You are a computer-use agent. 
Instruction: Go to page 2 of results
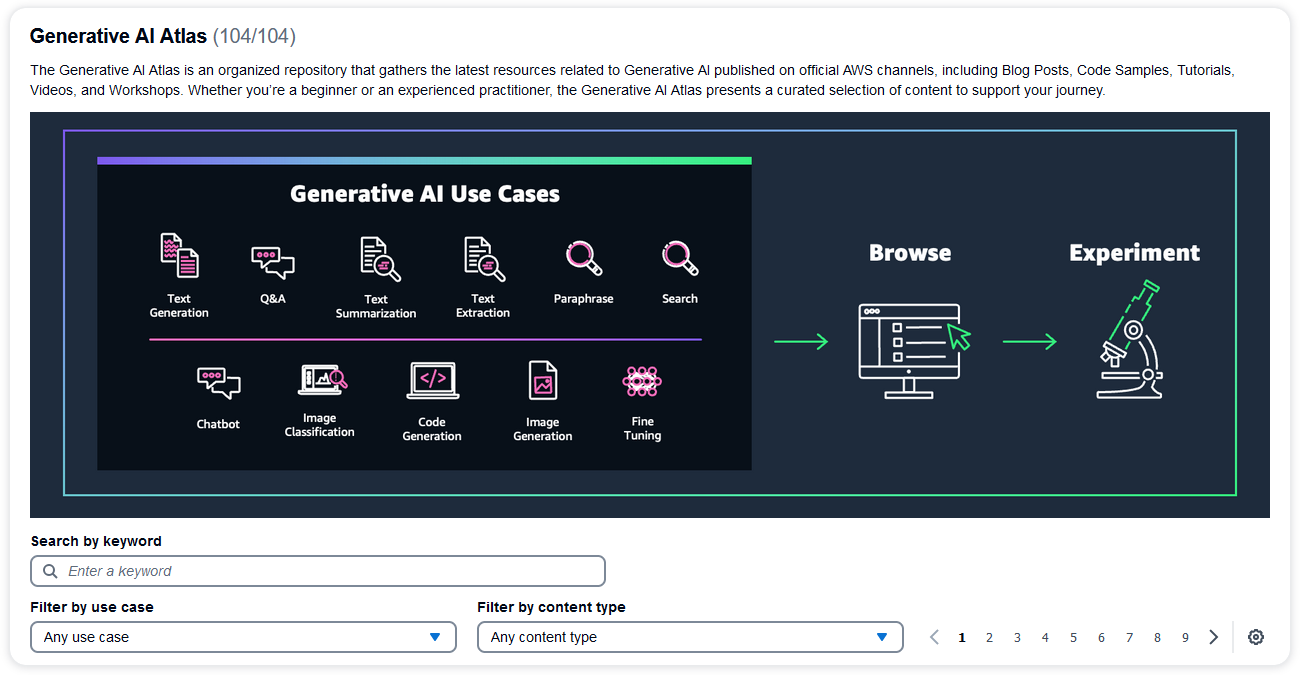tap(989, 637)
